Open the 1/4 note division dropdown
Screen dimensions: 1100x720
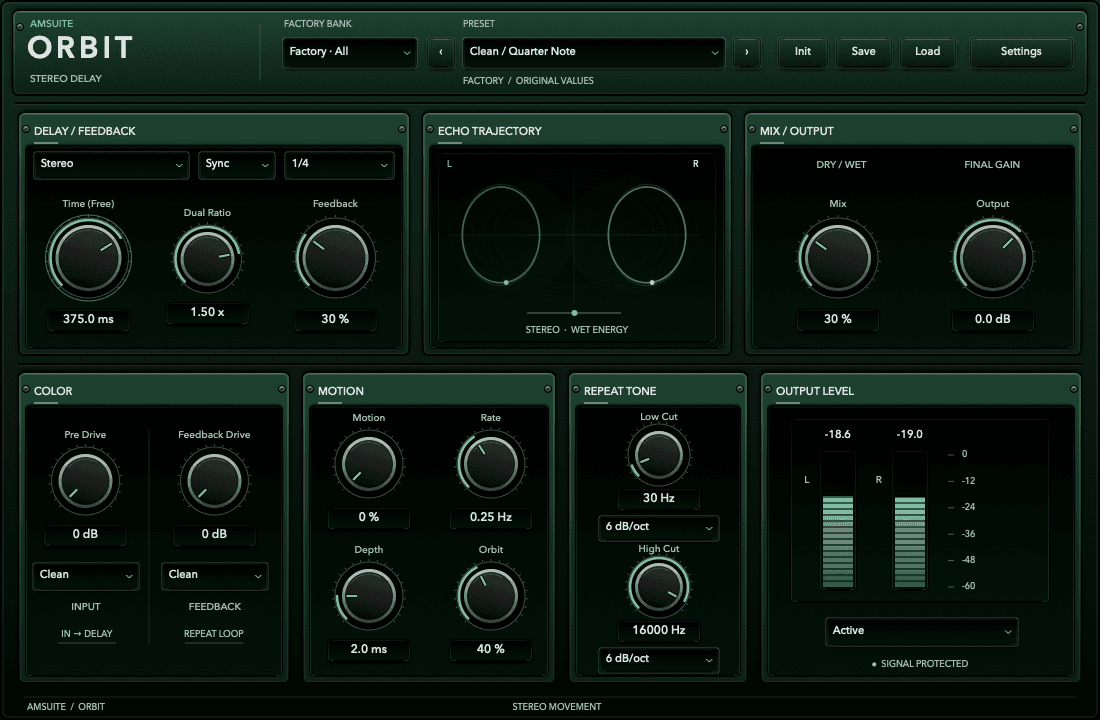coord(339,164)
